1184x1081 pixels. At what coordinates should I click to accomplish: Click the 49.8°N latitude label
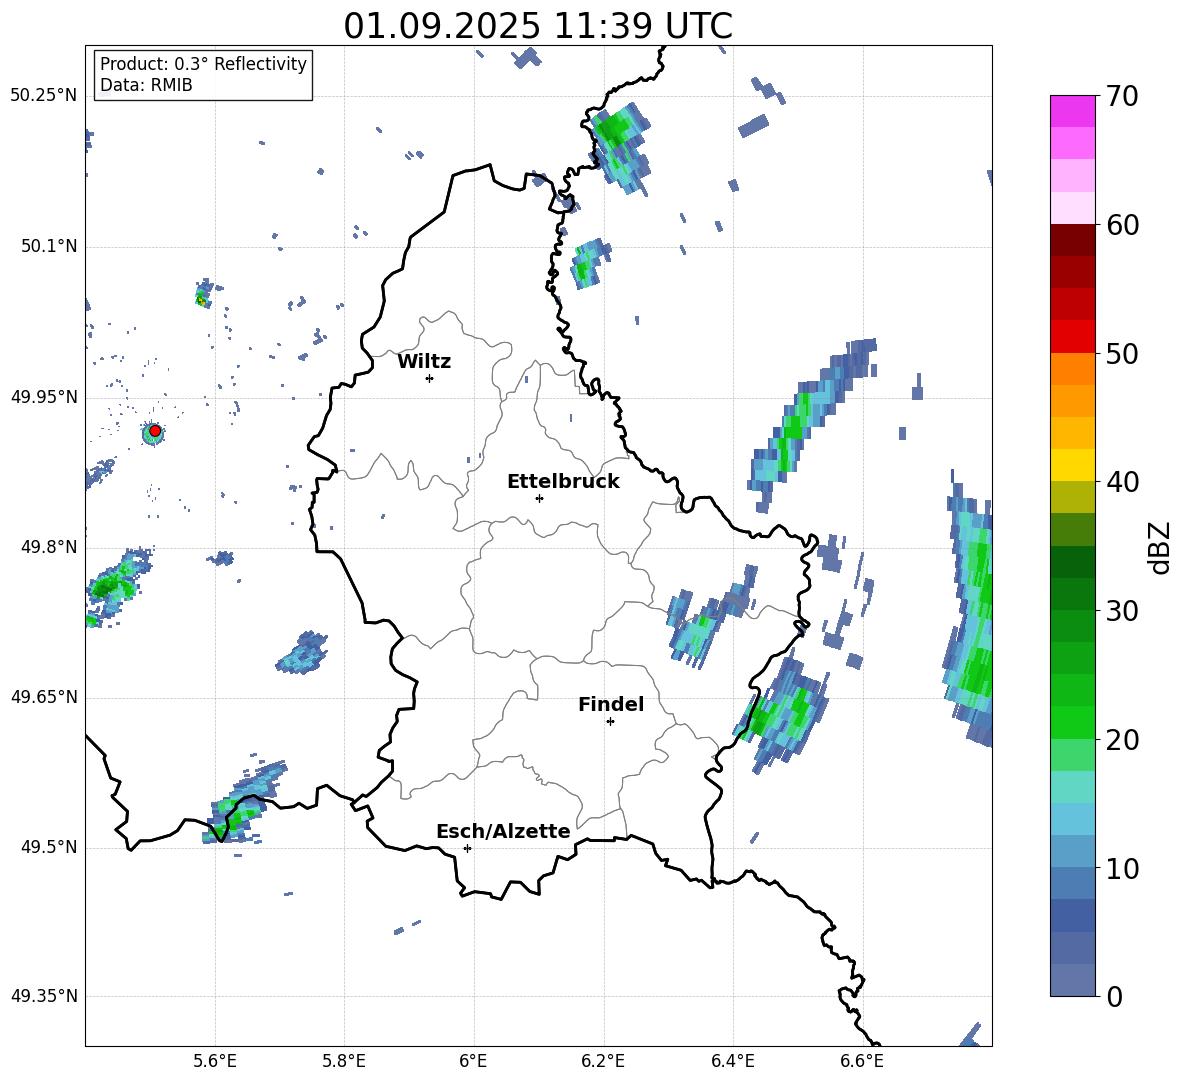point(49,547)
